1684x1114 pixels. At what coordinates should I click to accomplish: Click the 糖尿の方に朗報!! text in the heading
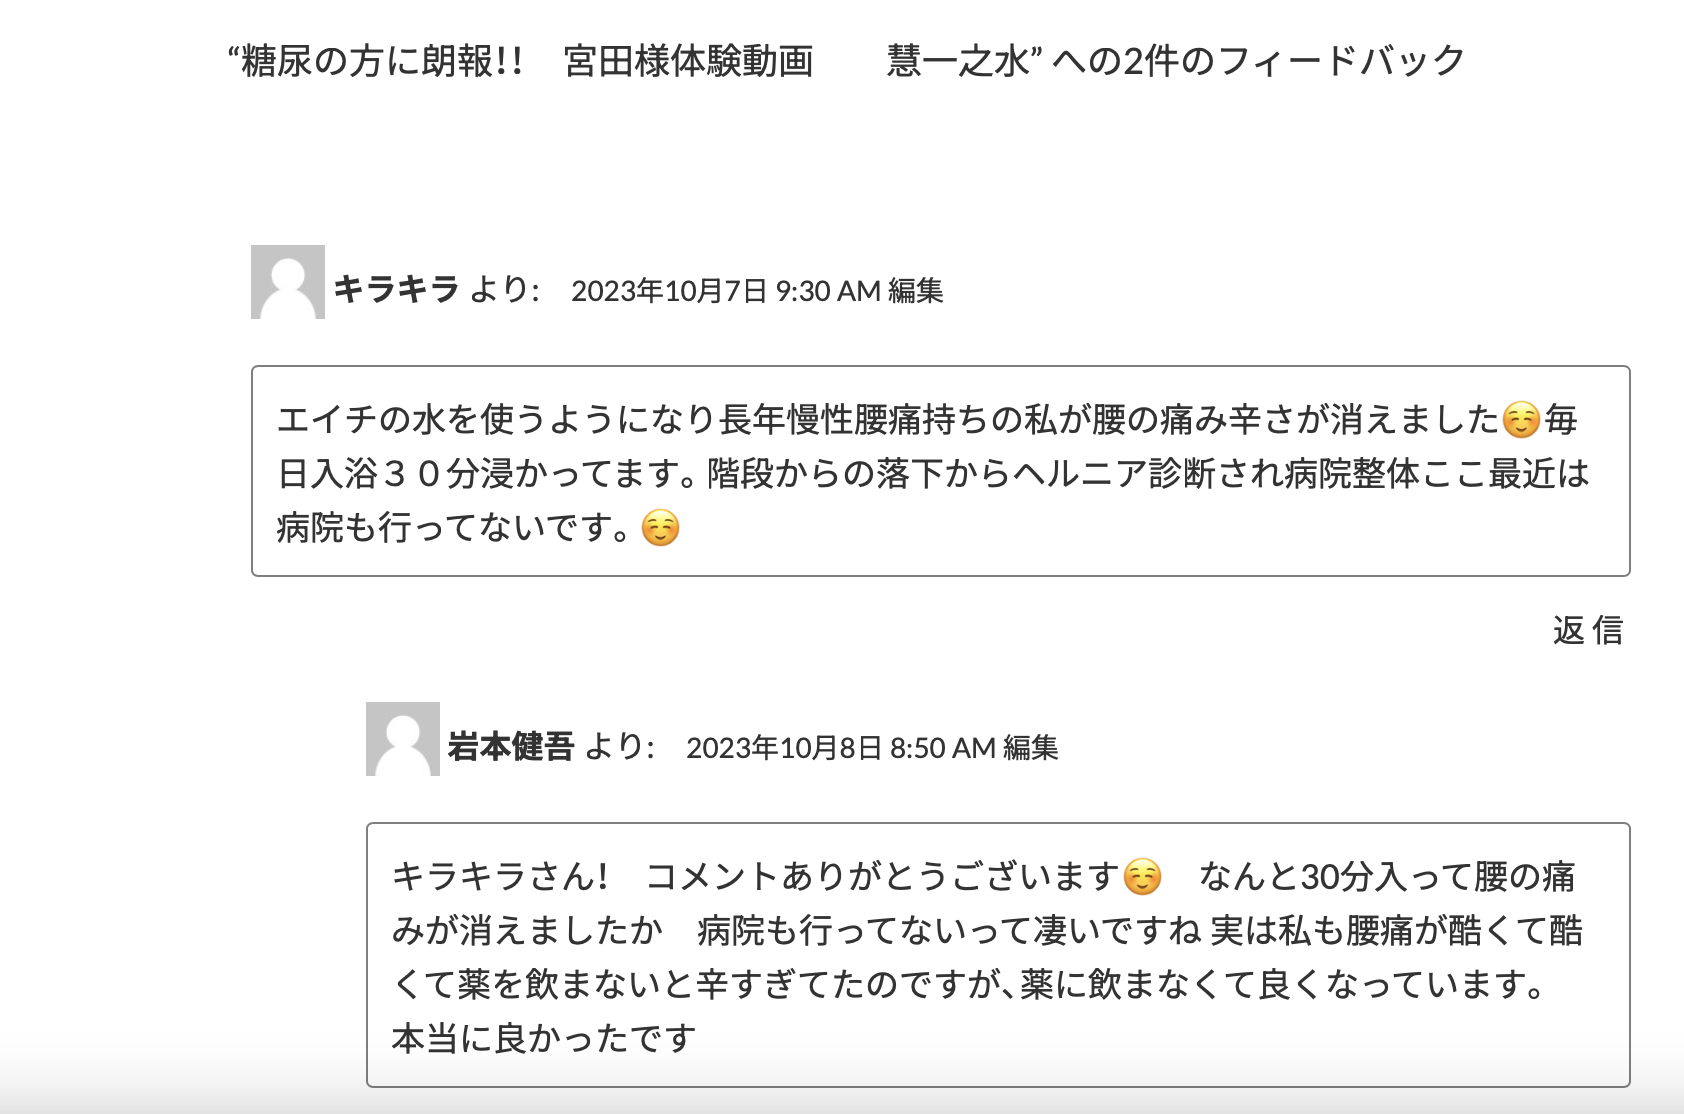[x=380, y=62]
